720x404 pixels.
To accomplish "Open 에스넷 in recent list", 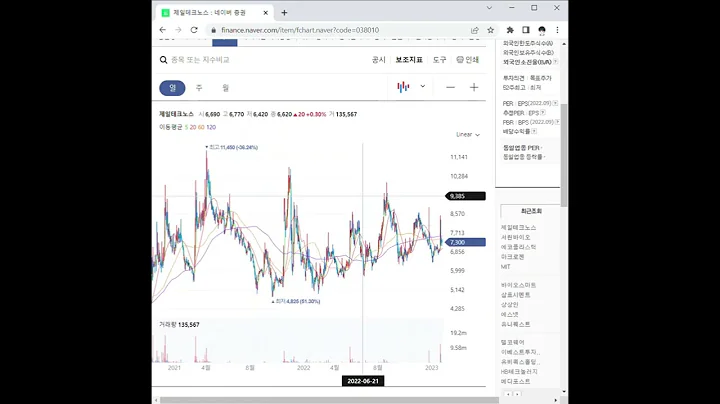I will [x=510, y=314].
